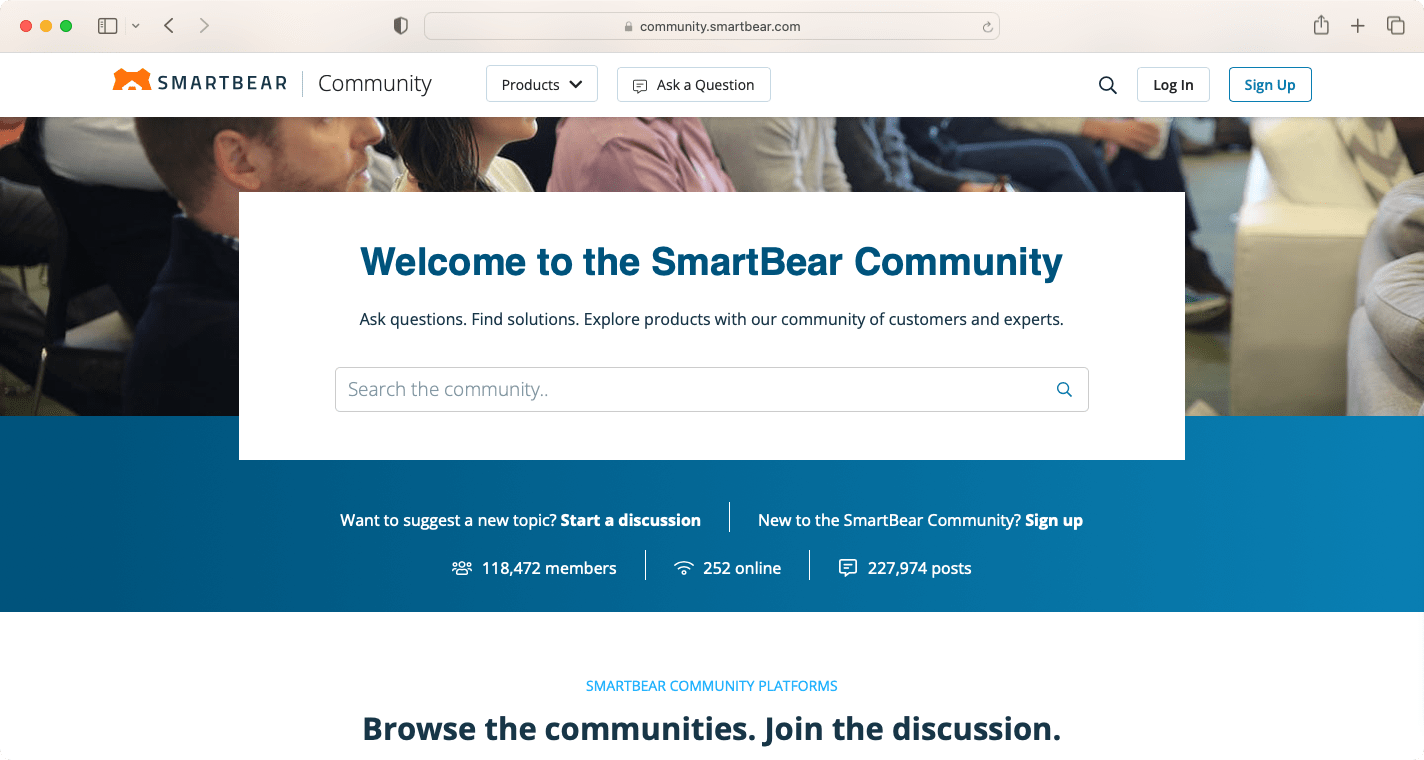Click the 227,974 posts text
Screen dimensions: 1424x760
point(920,568)
